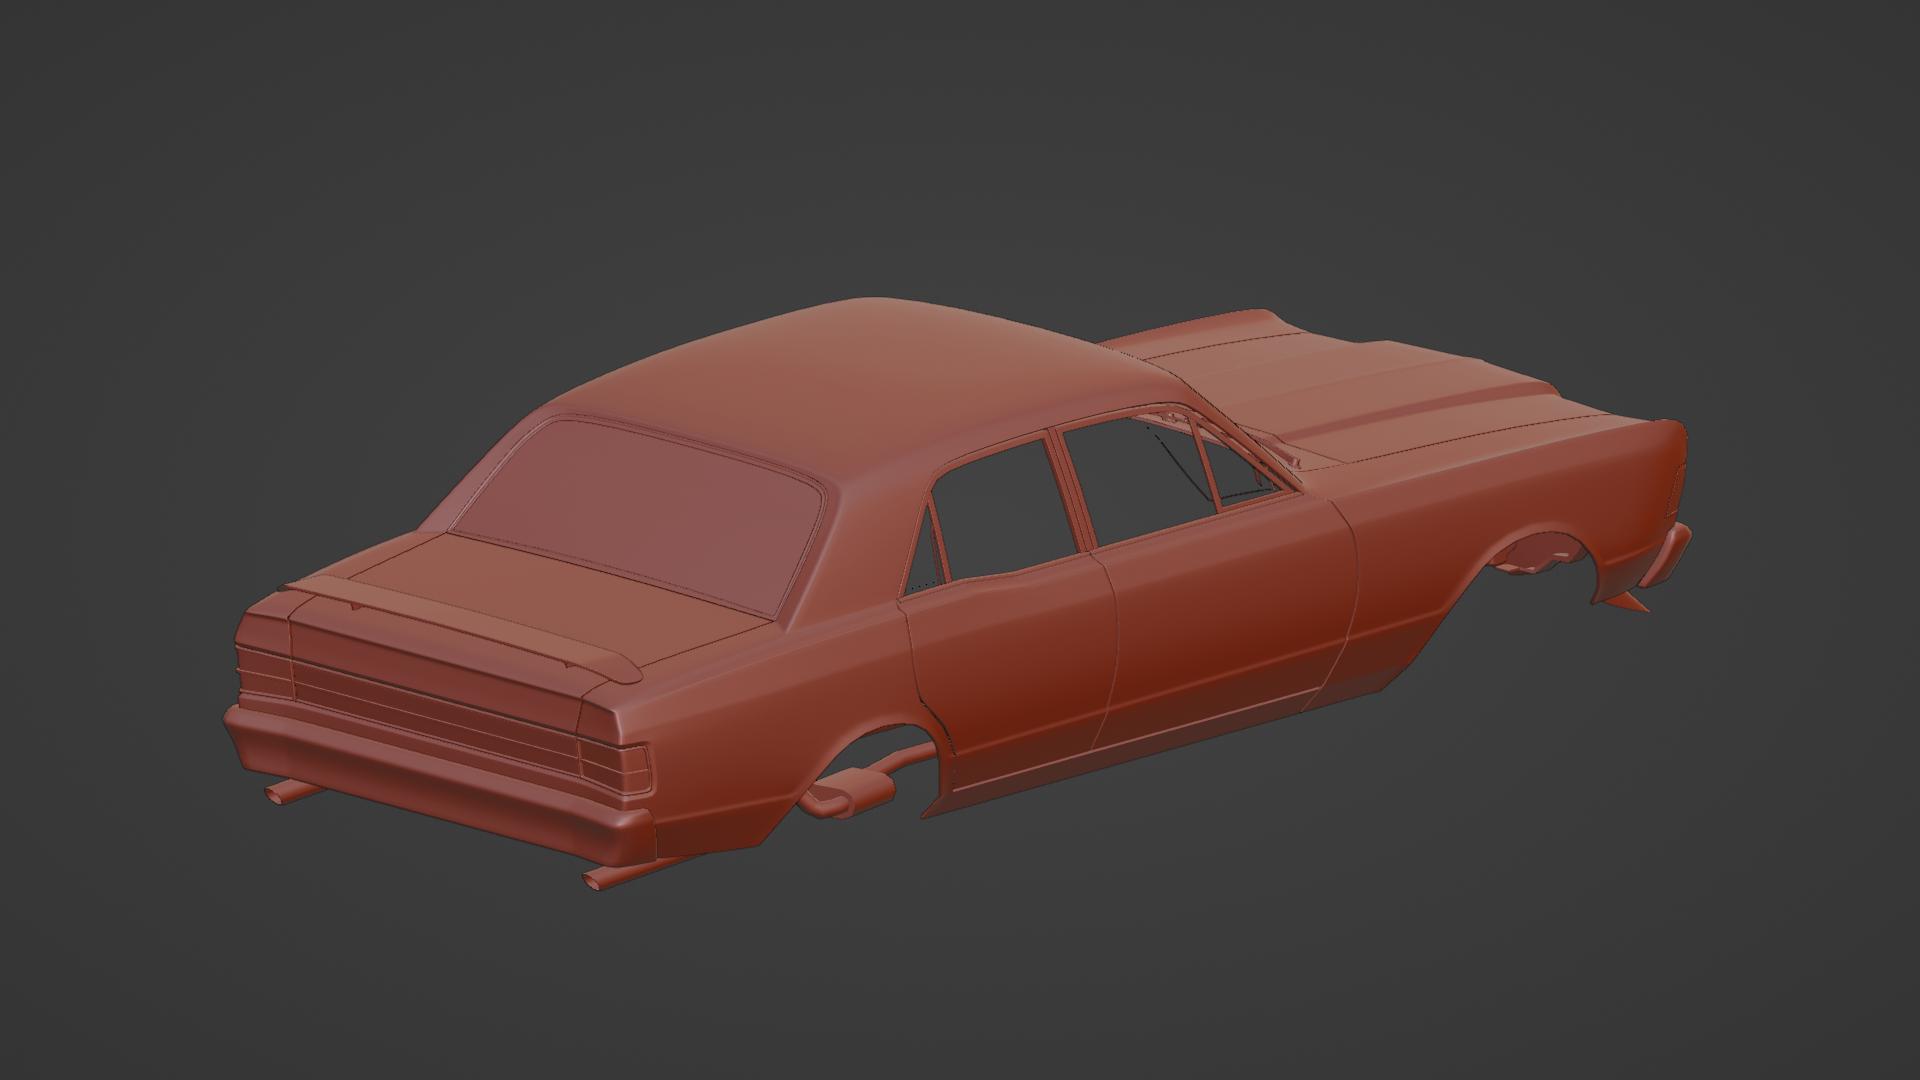Image resolution: width=1920 pixels, height=1080 pixels.
Task: Click the right tail light cluster
Action: [x=618, y=765]
